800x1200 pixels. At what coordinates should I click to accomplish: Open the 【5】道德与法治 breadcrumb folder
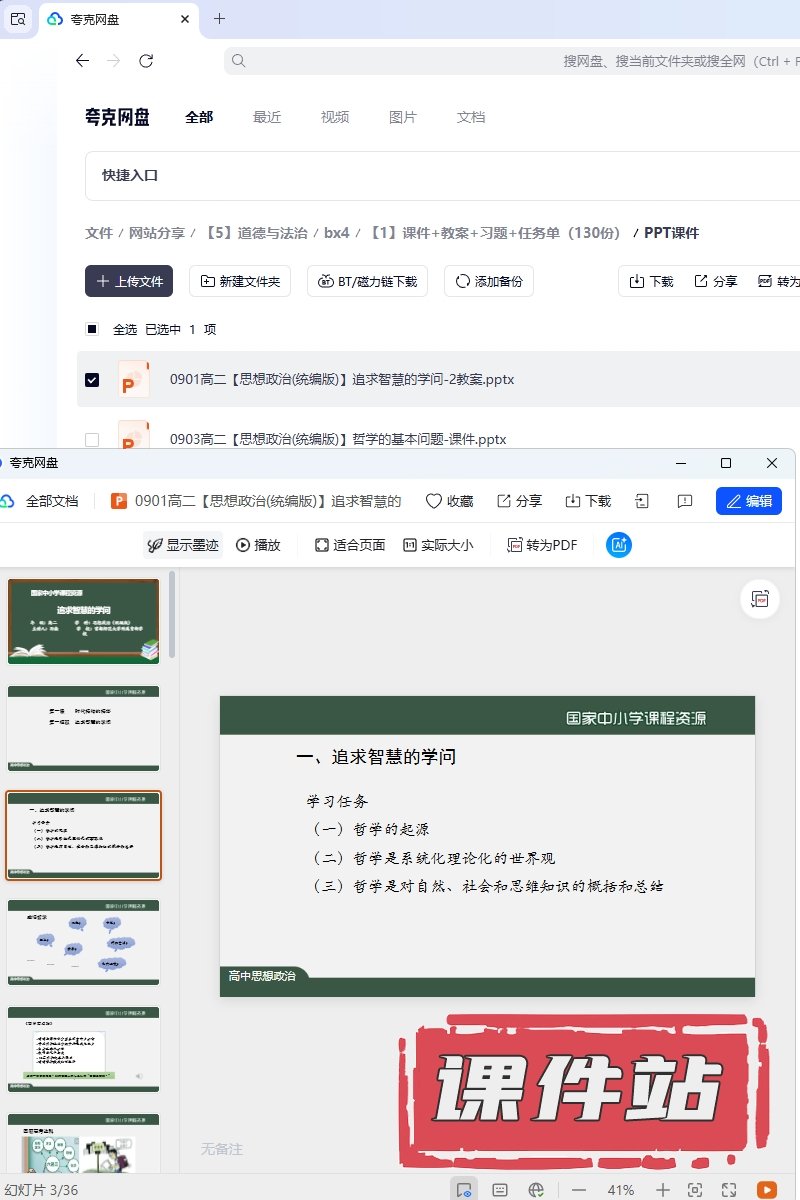point(255,233)
